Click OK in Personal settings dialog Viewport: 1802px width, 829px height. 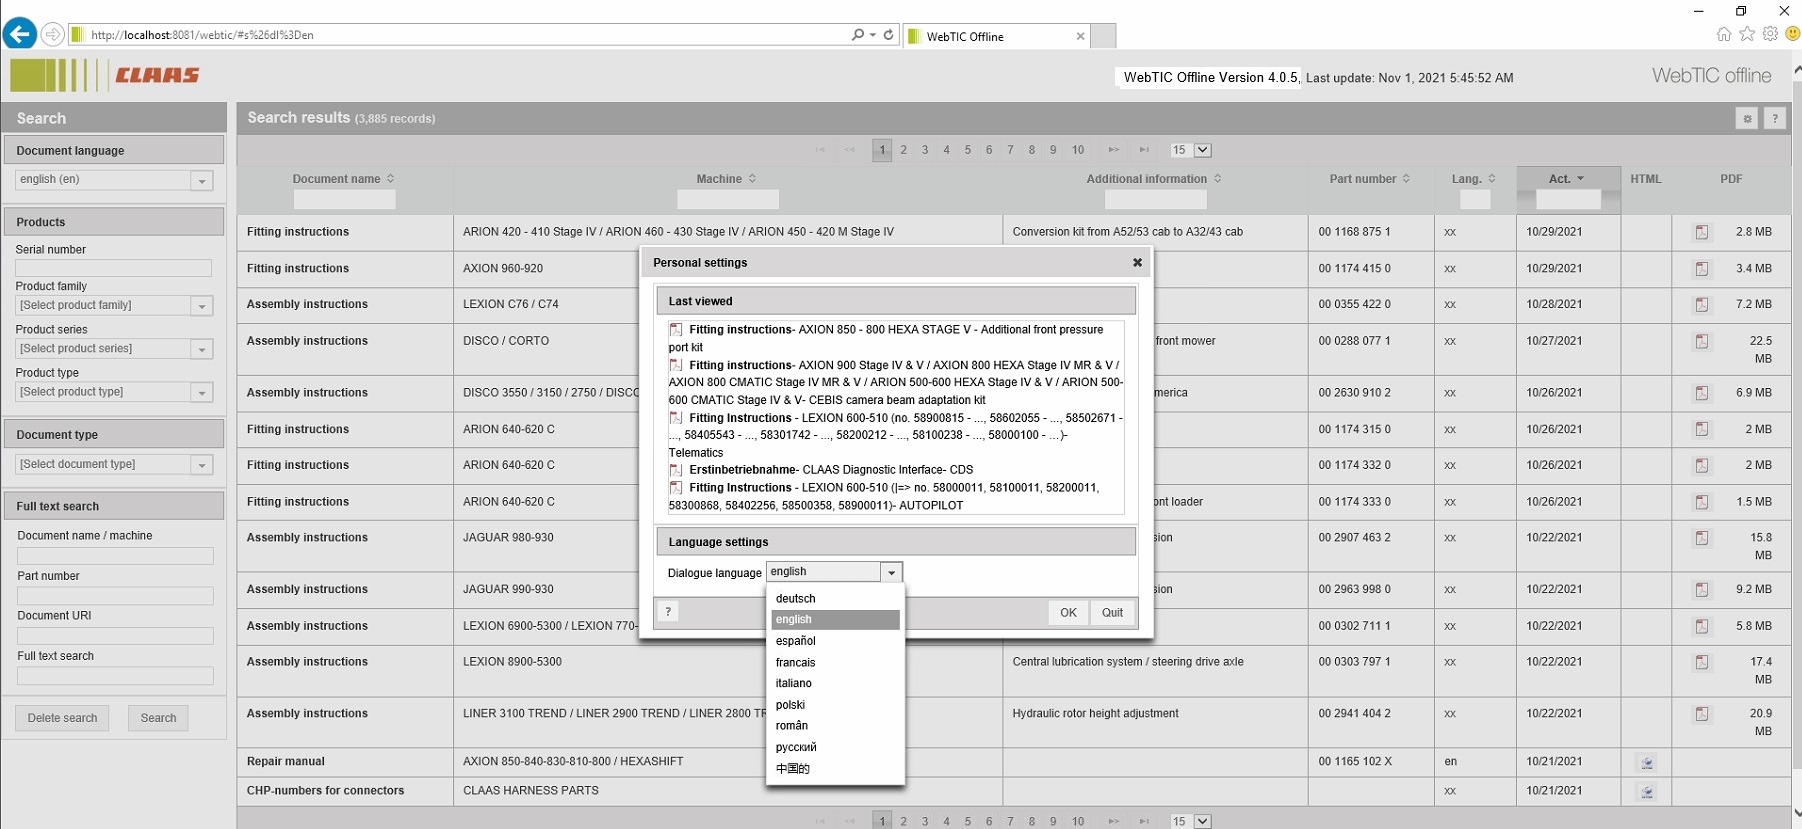click(1068, 612)
